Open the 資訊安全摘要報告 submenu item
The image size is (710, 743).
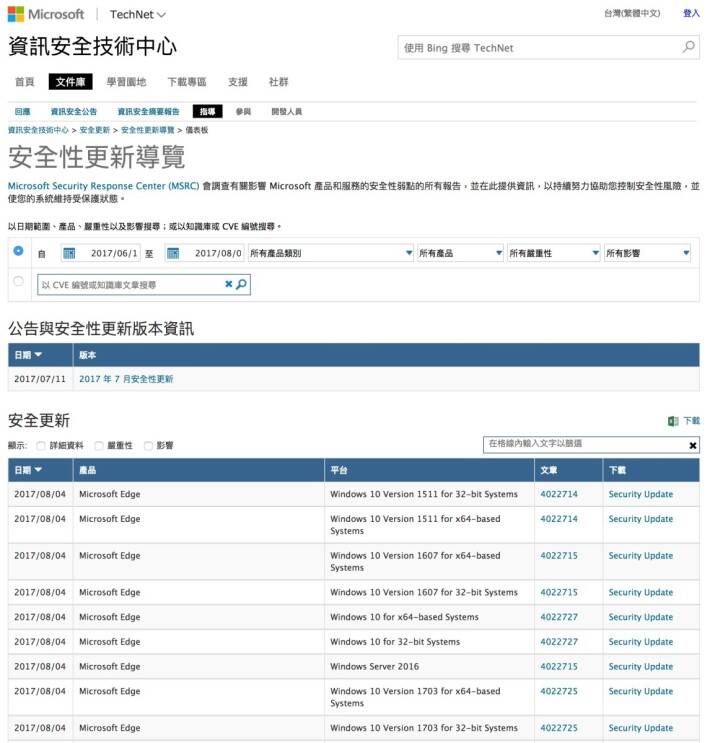(x=148, y=111)
